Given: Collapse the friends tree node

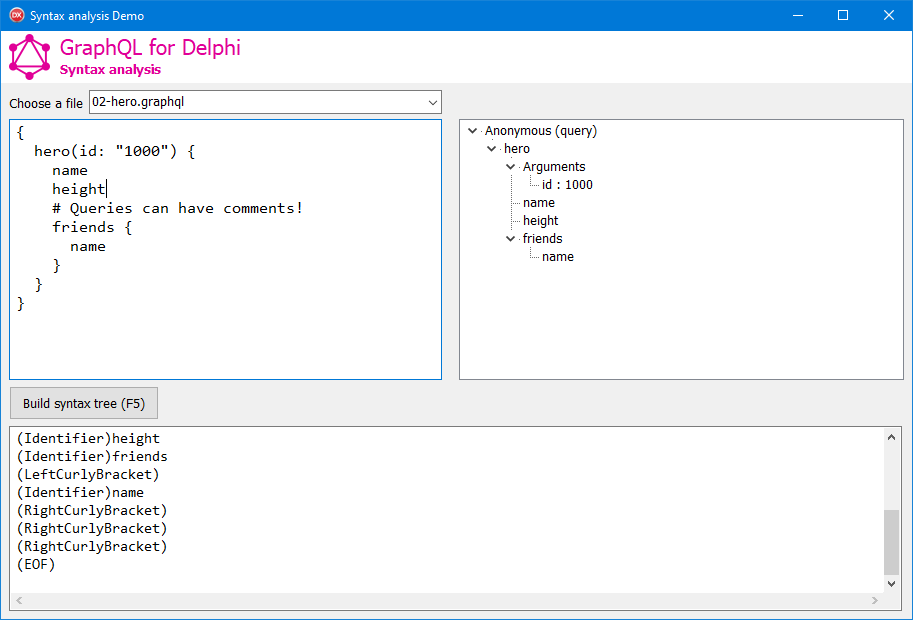Looking at the screenshot, I should 510,239.
